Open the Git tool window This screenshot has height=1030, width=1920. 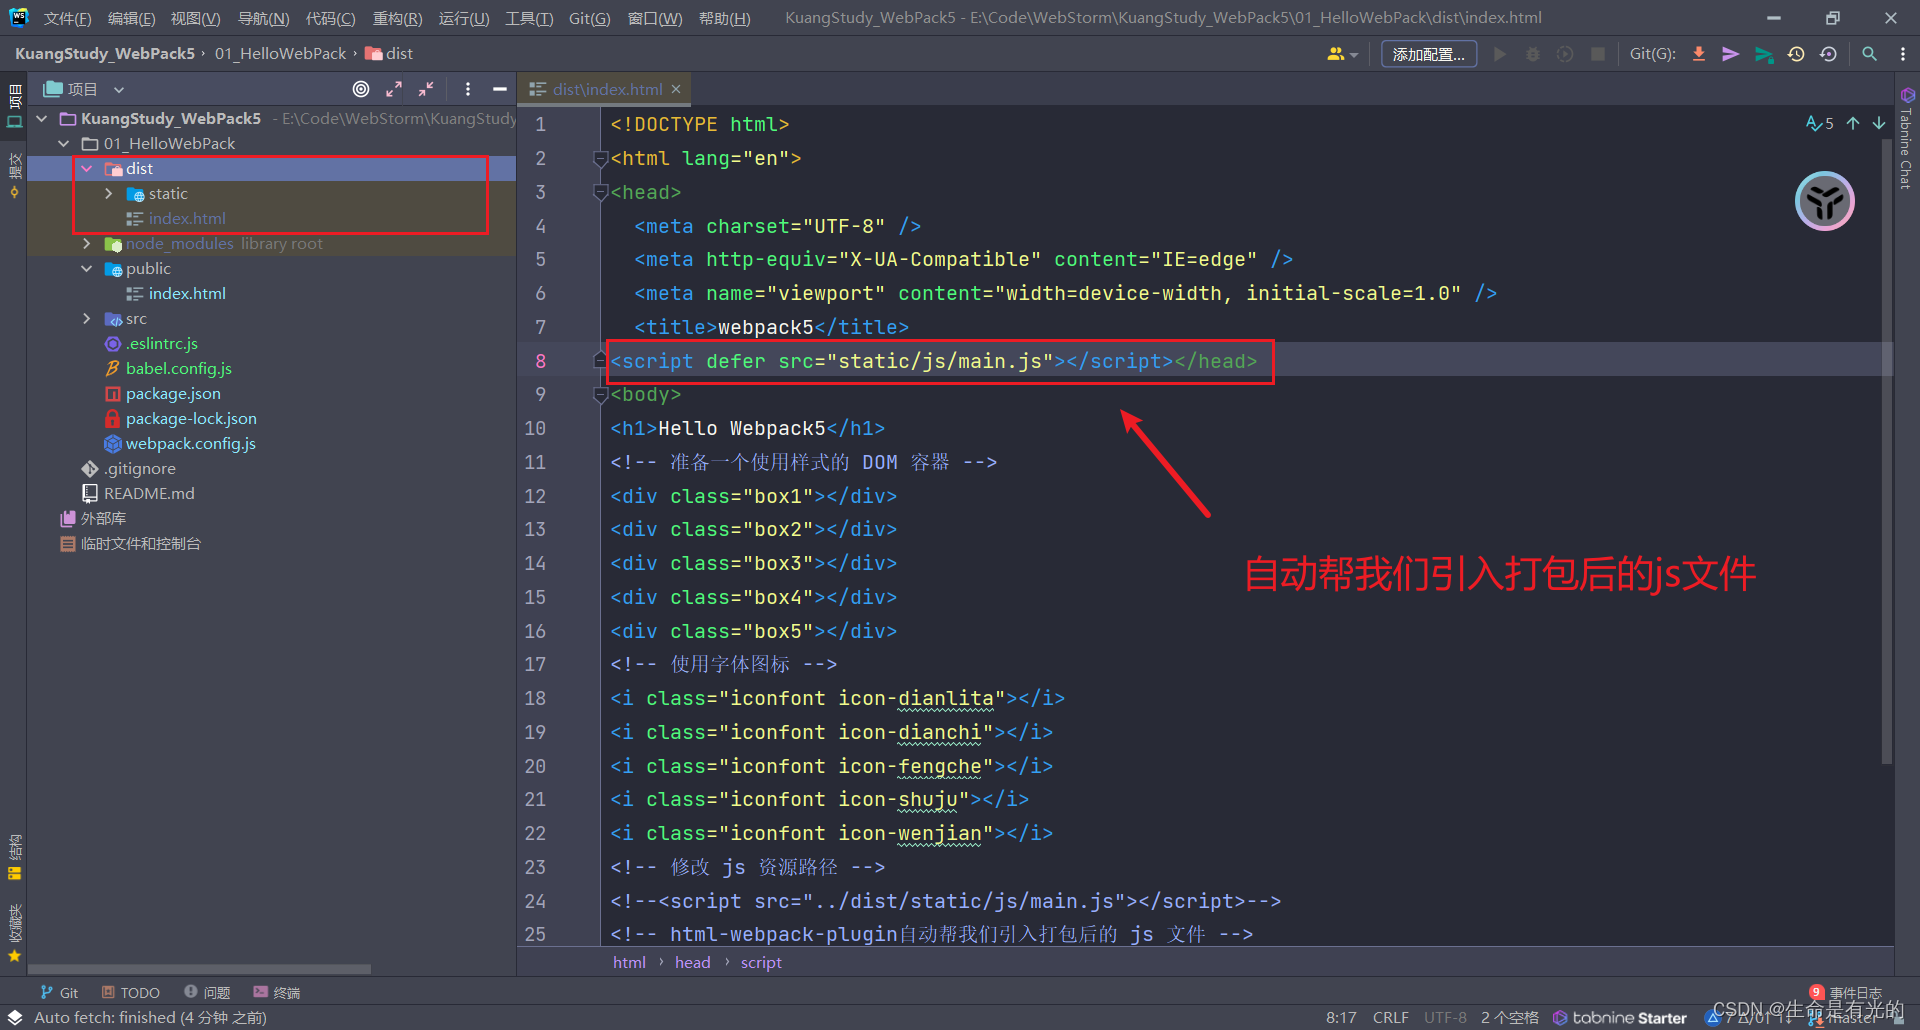pyautogui.click(x=59, y=992)
